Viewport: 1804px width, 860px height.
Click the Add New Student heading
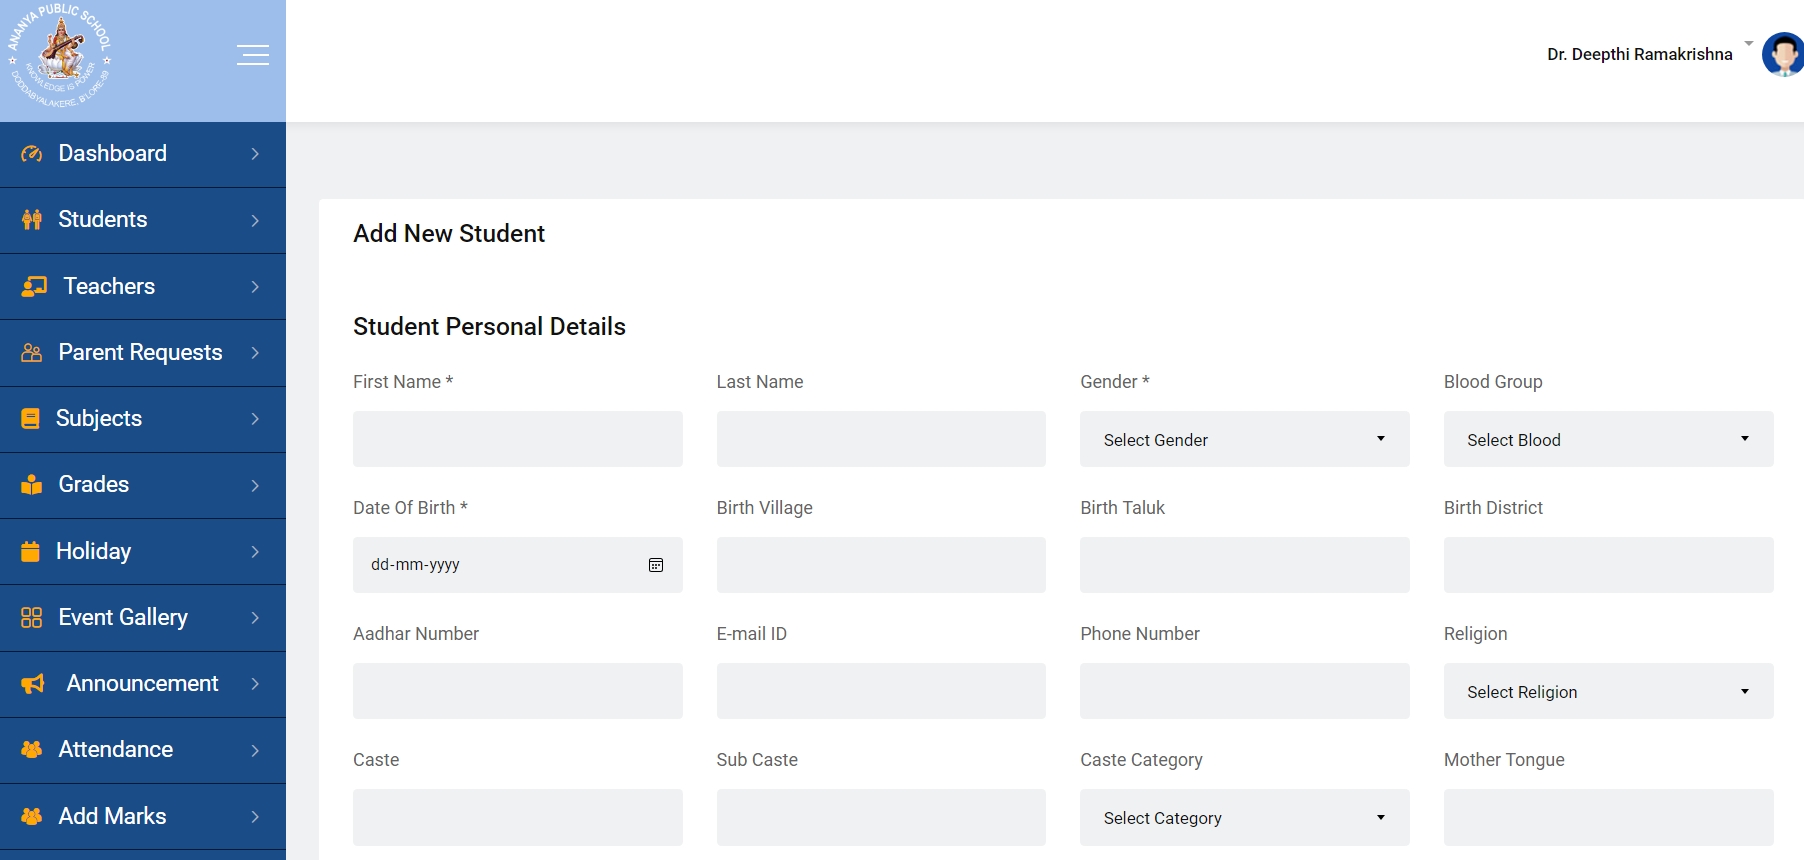pyautogui.click(x=449, y=233)
